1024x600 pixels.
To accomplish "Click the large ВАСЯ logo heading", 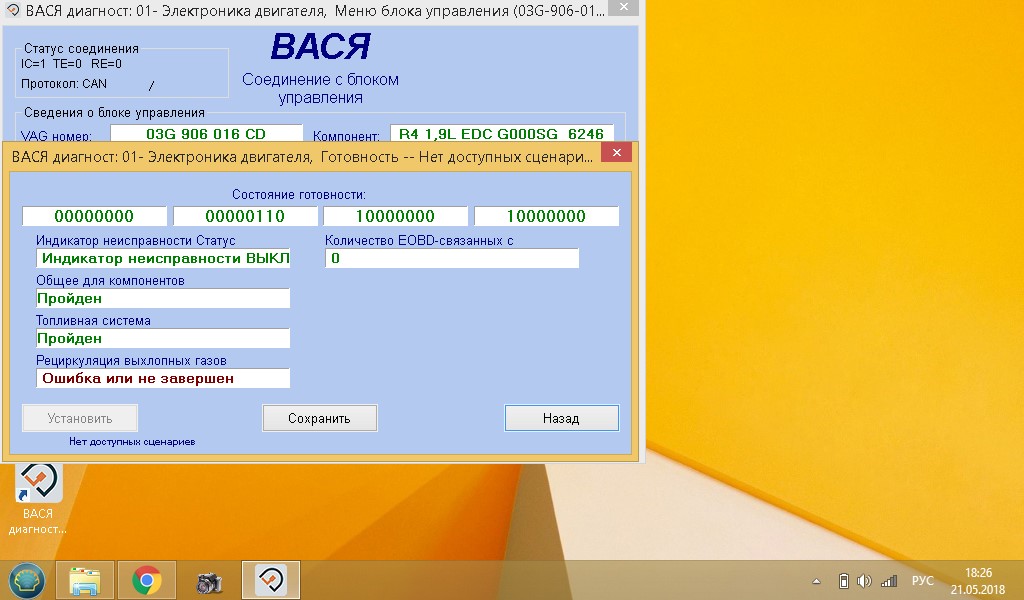I will click(x=321, y=47).
